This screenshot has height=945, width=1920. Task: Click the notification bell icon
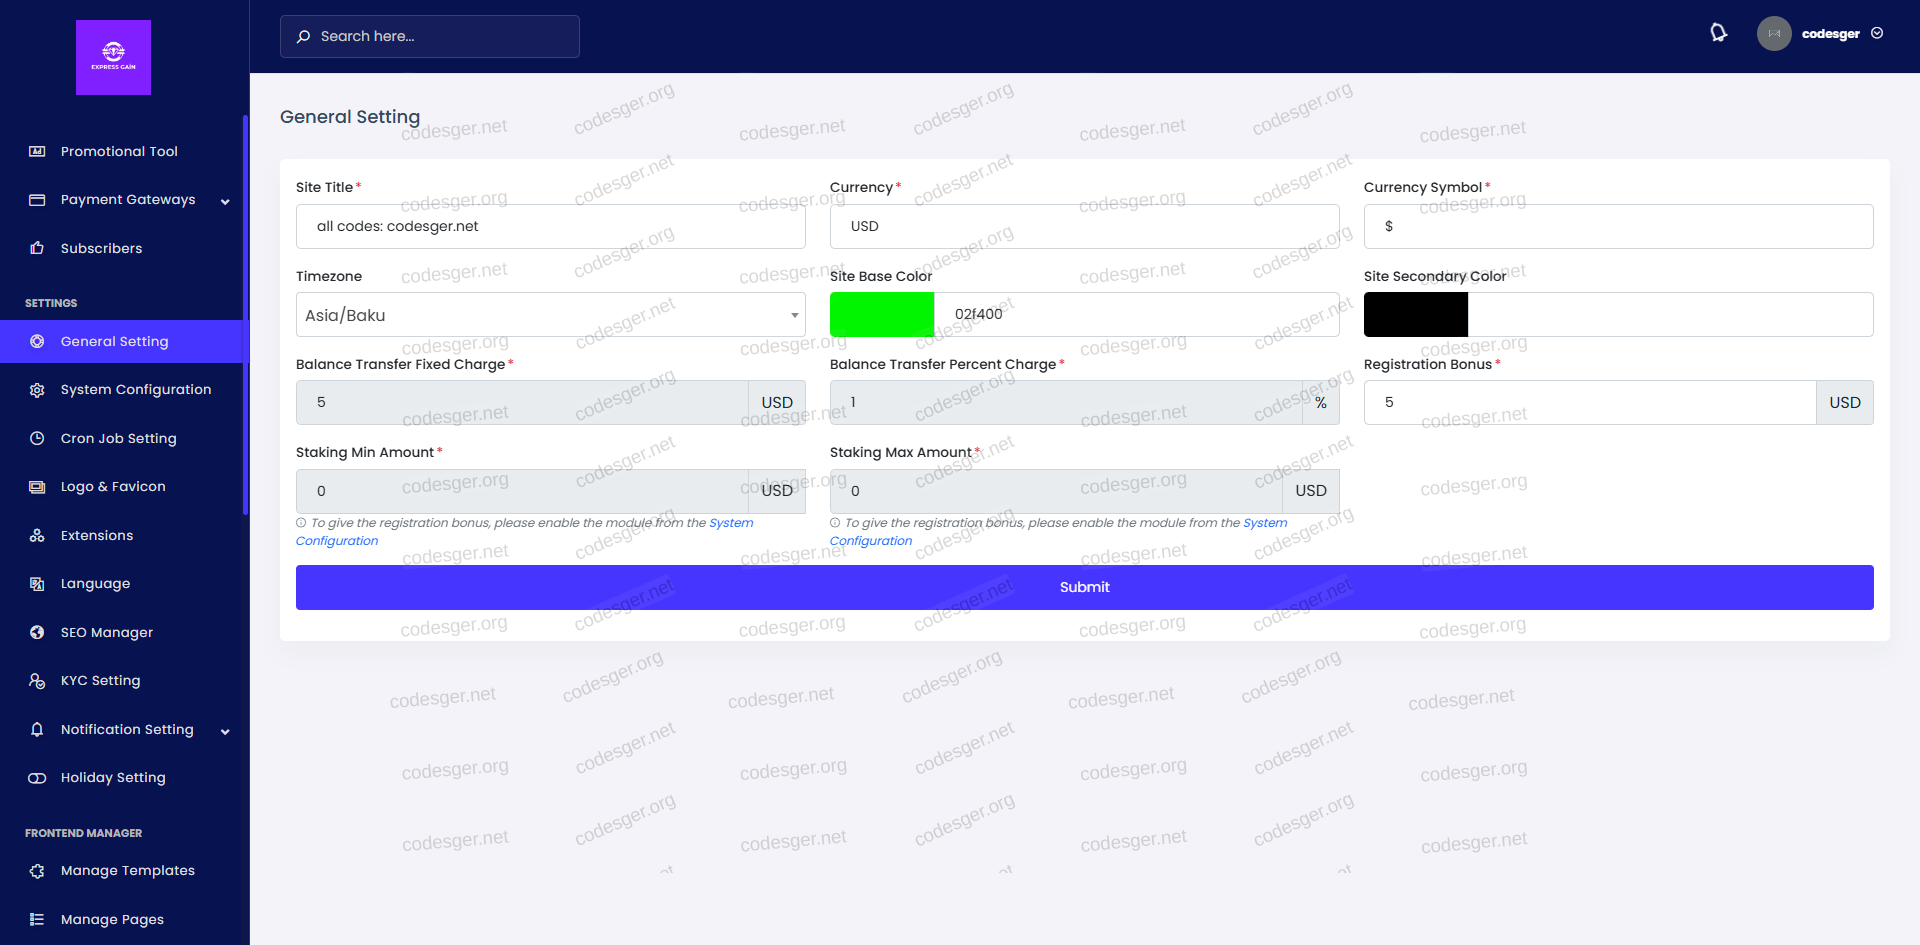click(1718, 33)
